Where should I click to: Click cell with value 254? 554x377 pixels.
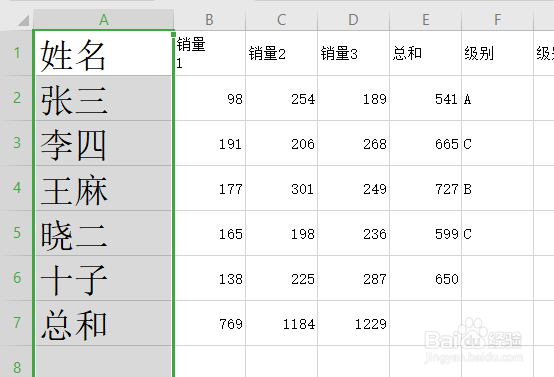[282, 98]
